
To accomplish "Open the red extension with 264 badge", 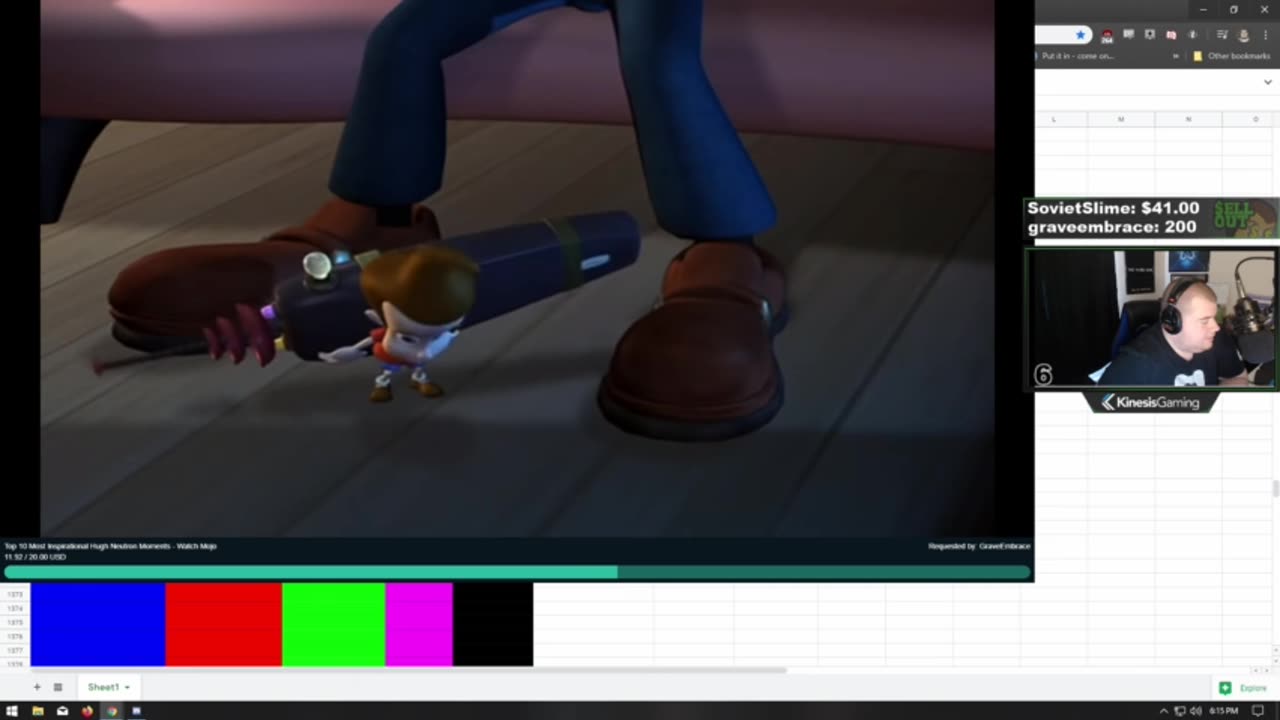I will (1107, 36).
